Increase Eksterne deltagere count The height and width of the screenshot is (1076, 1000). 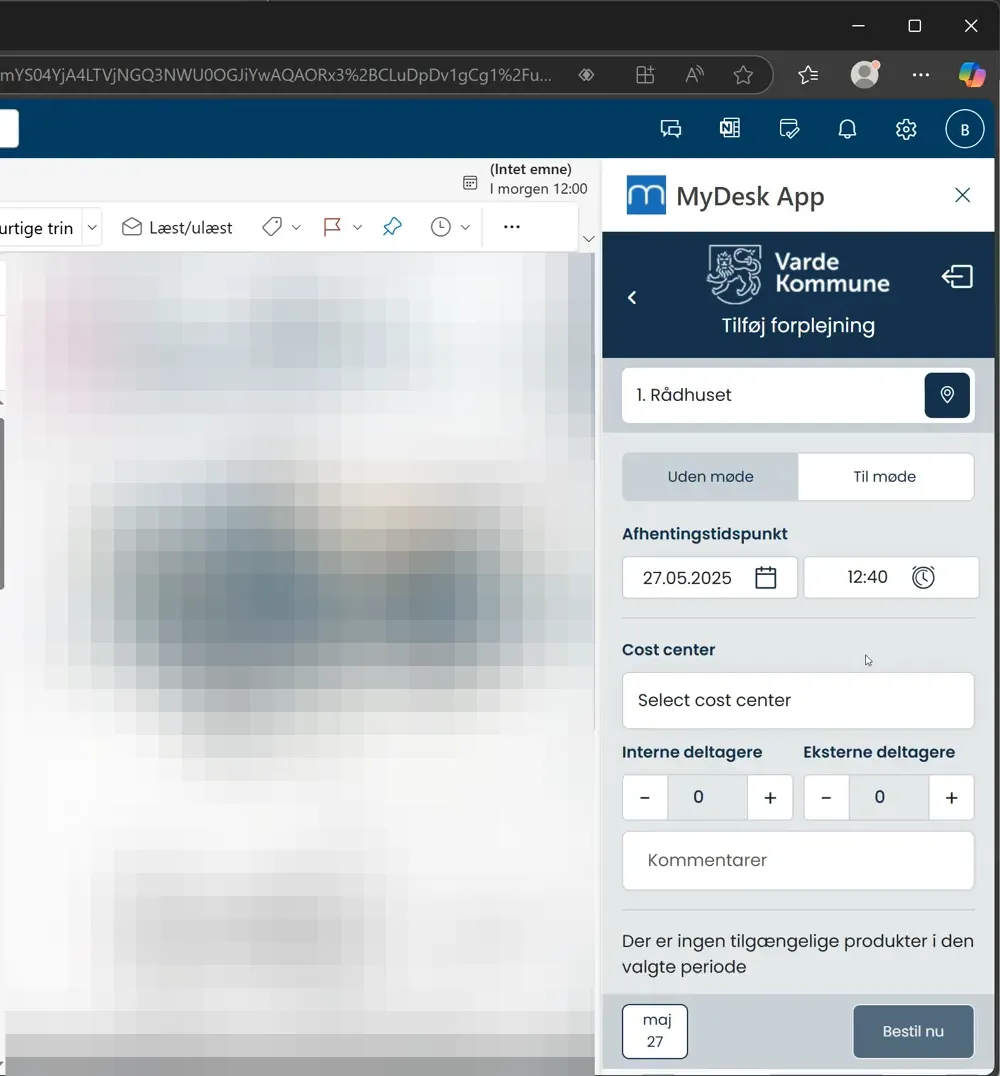click(x=951, y=797)
